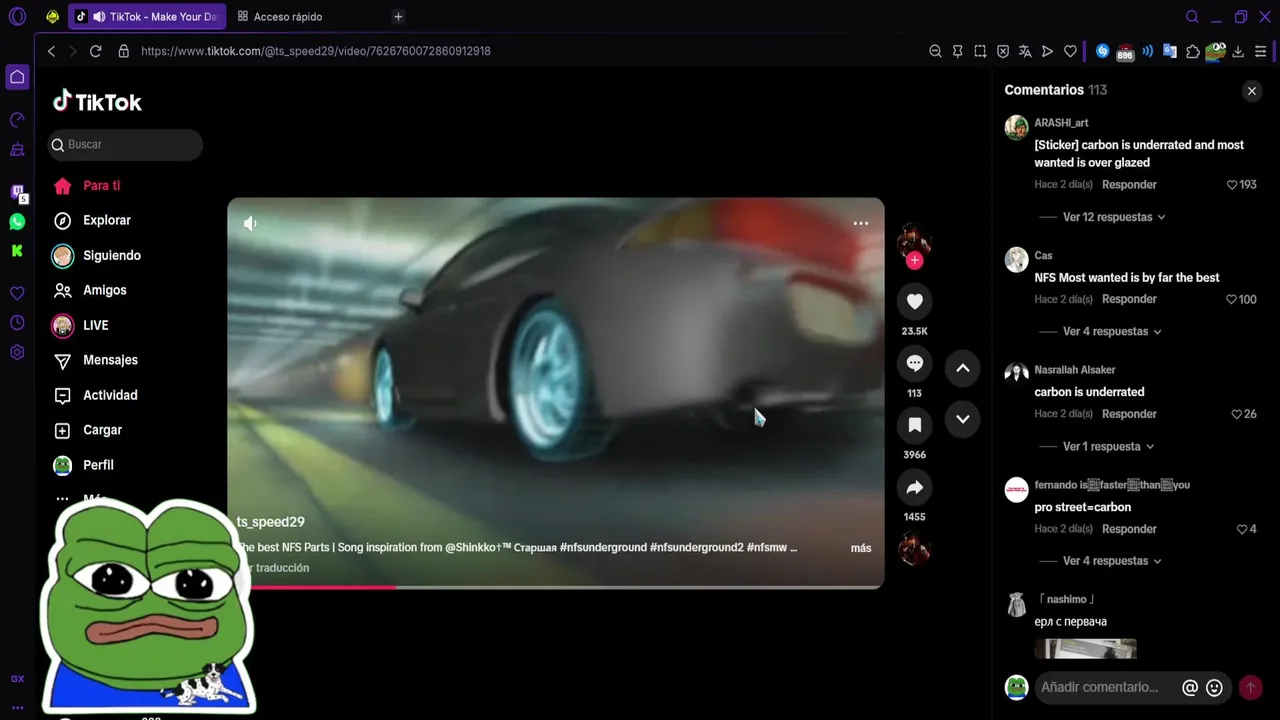Click the #nfsunderground2 hashtag
The image size is (1280, 720).
click(696, 548)
